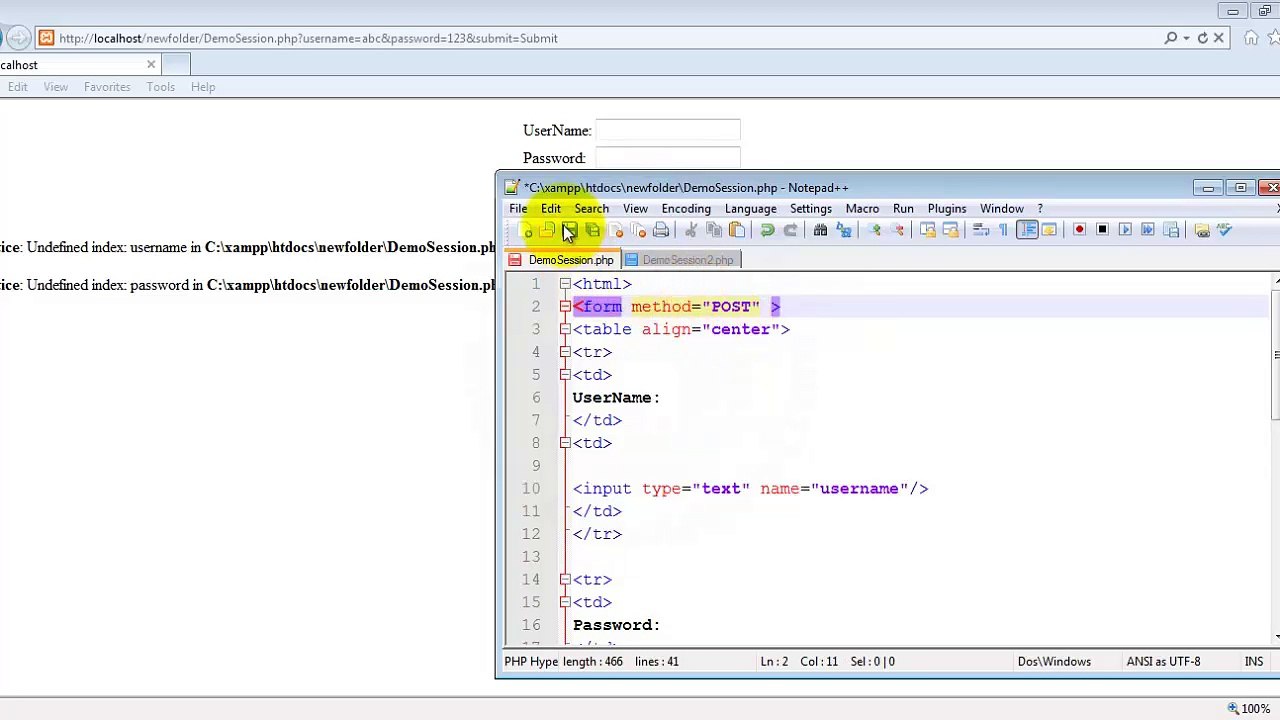Toggle synchronized vertical scrolling icon
The height and width of the screenshot is (720, 1280).
coord(928,230)
